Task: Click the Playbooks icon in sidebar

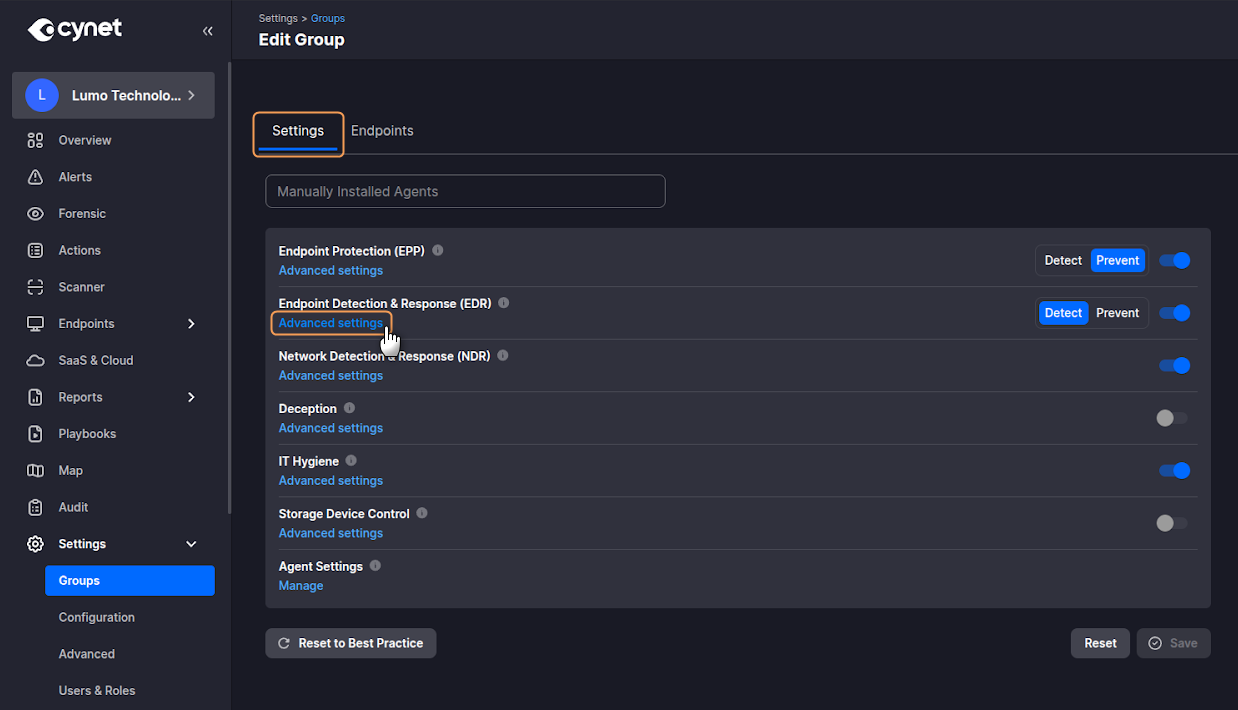Action: (36, 434)
